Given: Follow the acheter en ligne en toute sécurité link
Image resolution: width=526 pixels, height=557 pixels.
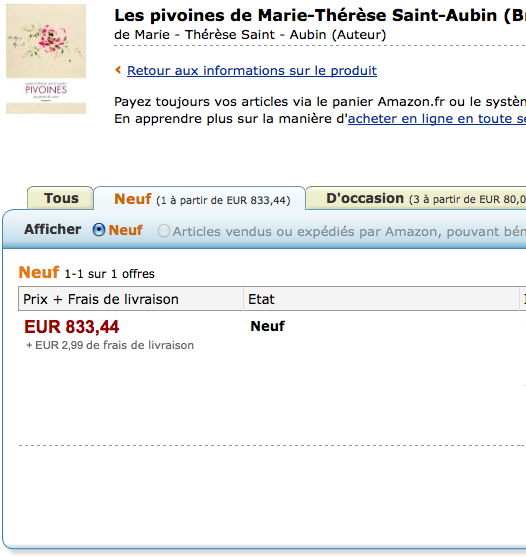Looking at the screenshot, I should click(436, 119).
